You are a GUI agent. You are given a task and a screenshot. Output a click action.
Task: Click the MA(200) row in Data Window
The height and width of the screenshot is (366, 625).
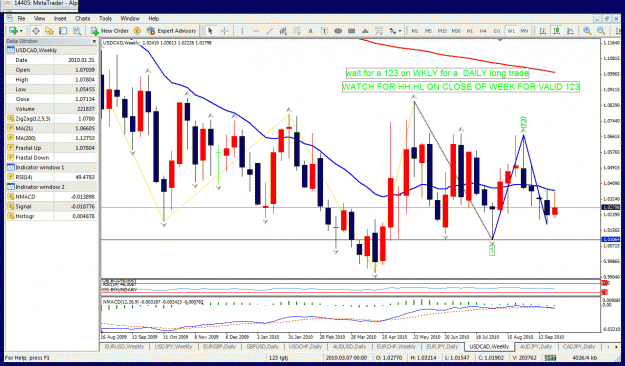[51, 138]
